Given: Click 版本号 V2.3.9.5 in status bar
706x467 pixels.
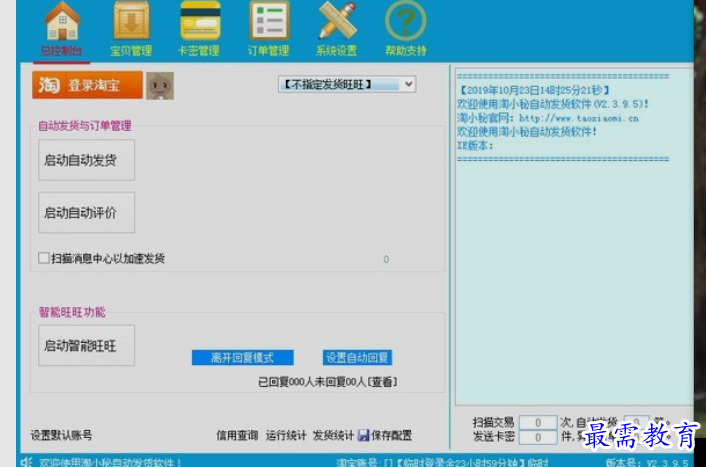Looking at the screenshot, I should click(647, 462).
